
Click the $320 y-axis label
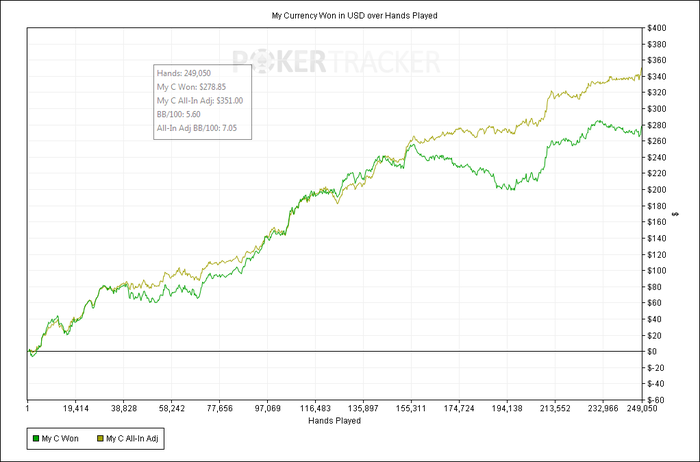[x=657, y=93]
